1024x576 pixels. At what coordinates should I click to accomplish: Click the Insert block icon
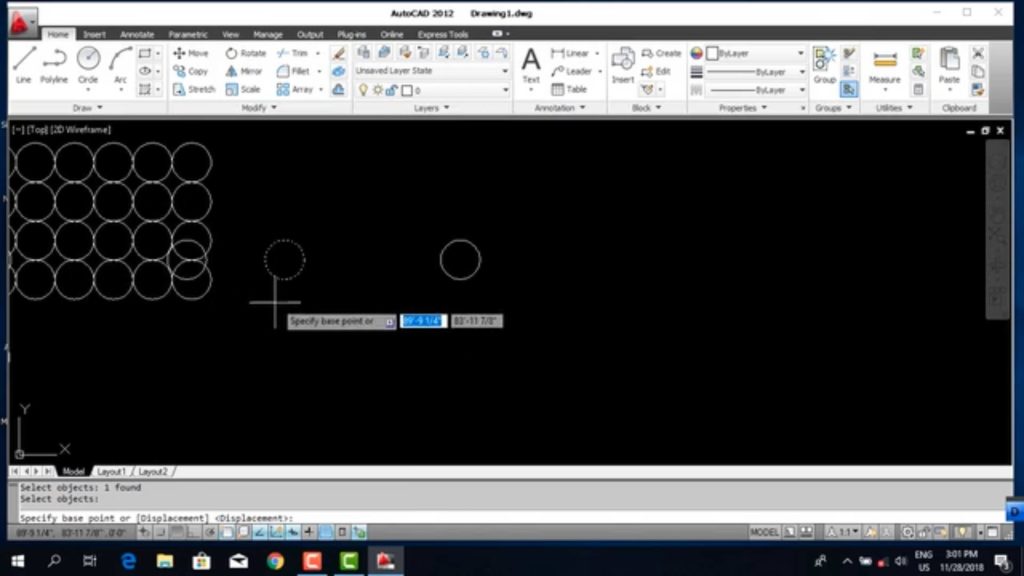click(x=622, y=65)
